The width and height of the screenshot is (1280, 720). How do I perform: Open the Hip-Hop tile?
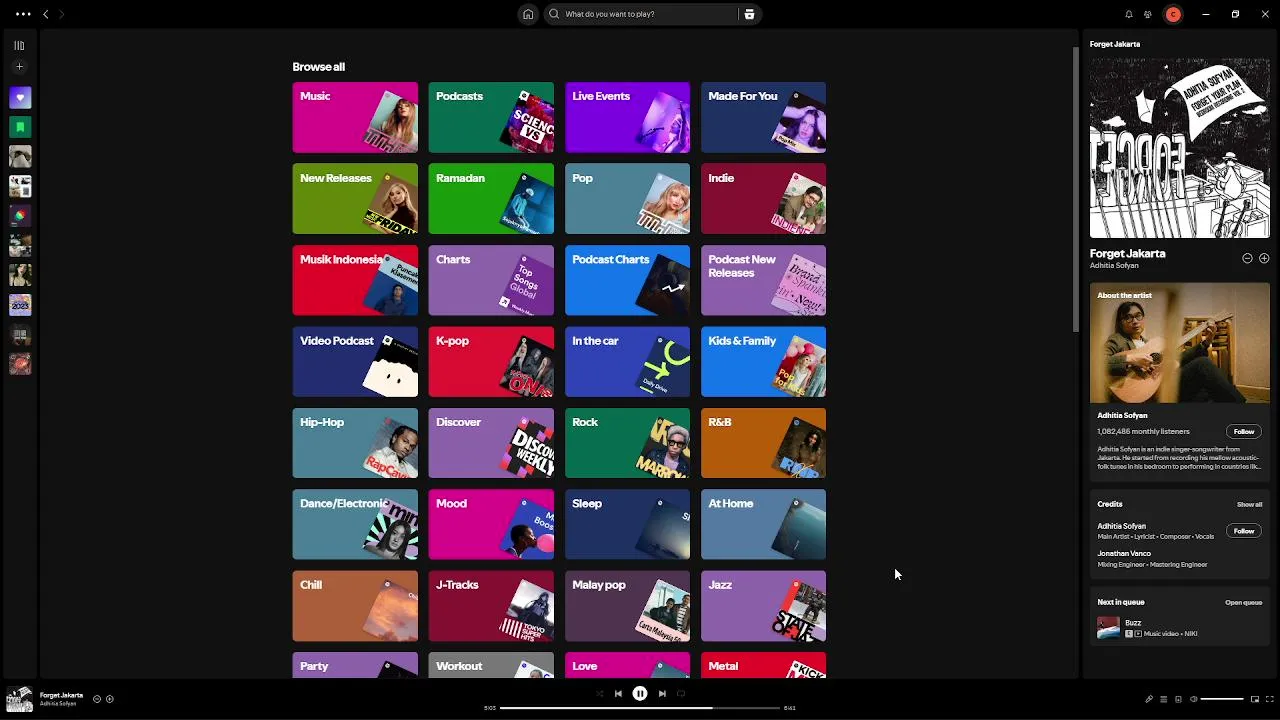pos(355,443)
